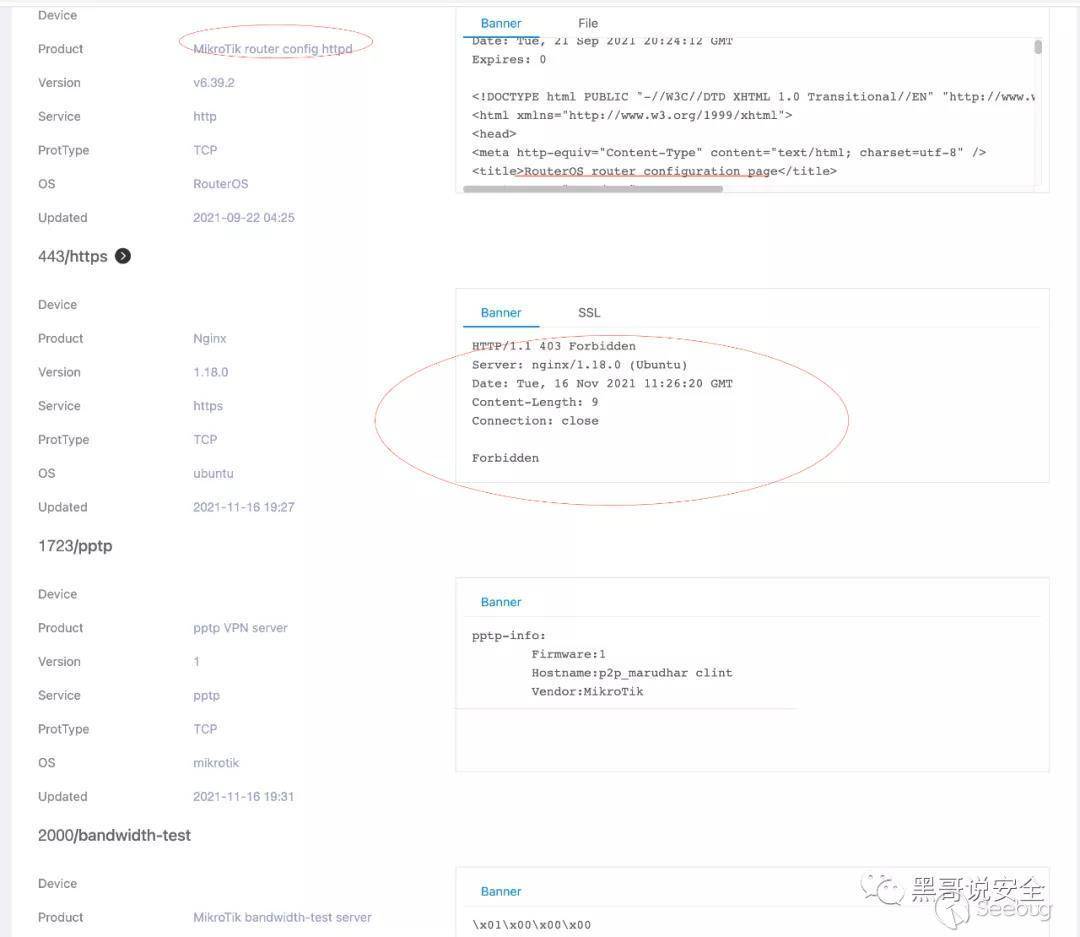Click TCP ProtType value in 443/https section

tap(205, 440)
